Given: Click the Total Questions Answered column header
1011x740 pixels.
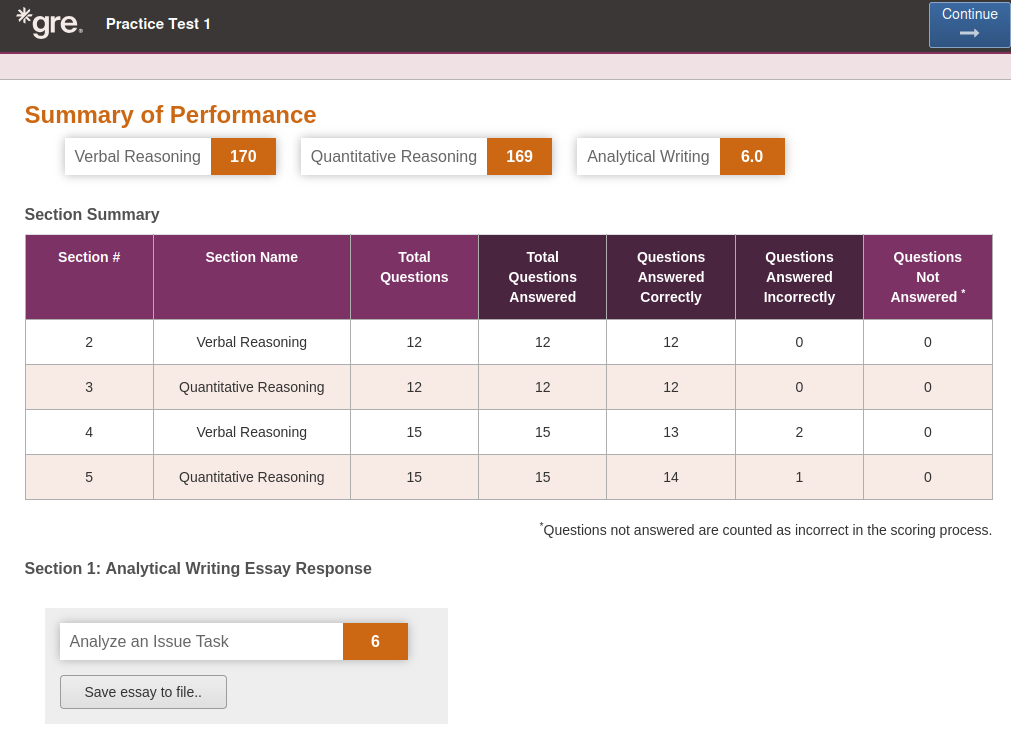Looking at the screenshot, I should click(x=542, y=277).
